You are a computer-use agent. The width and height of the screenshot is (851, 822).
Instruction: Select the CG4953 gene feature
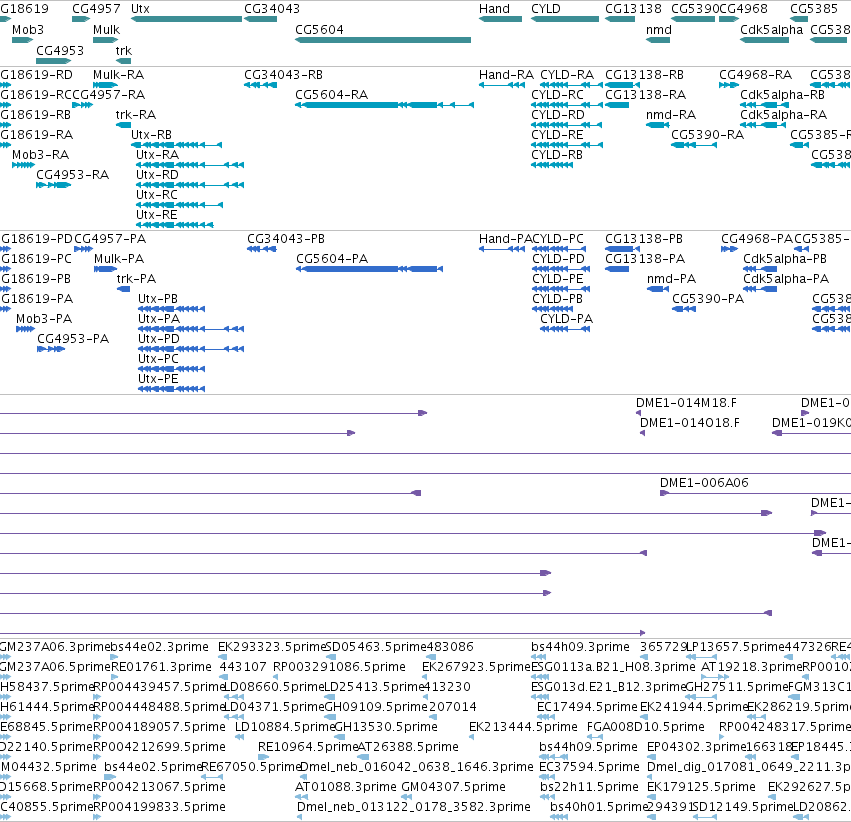pos(54,61)
